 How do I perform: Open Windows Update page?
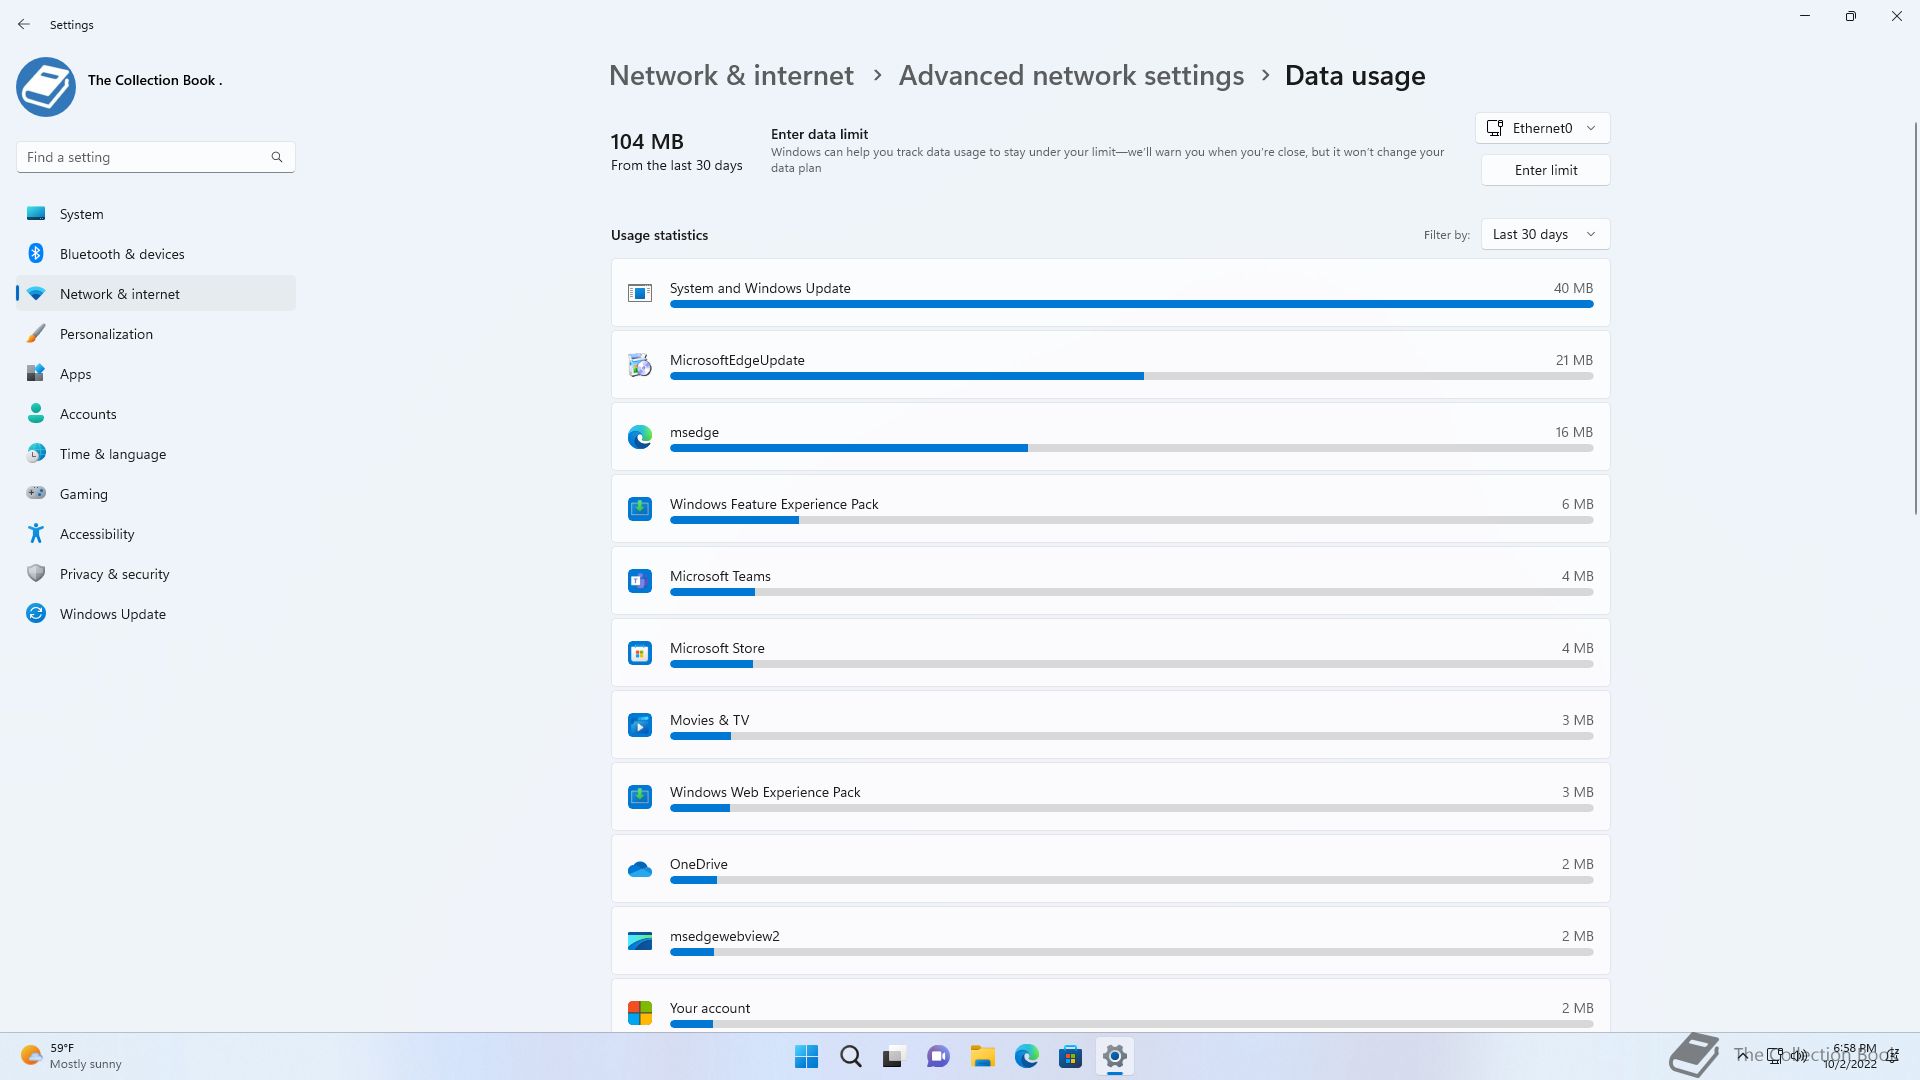point(156,614)
